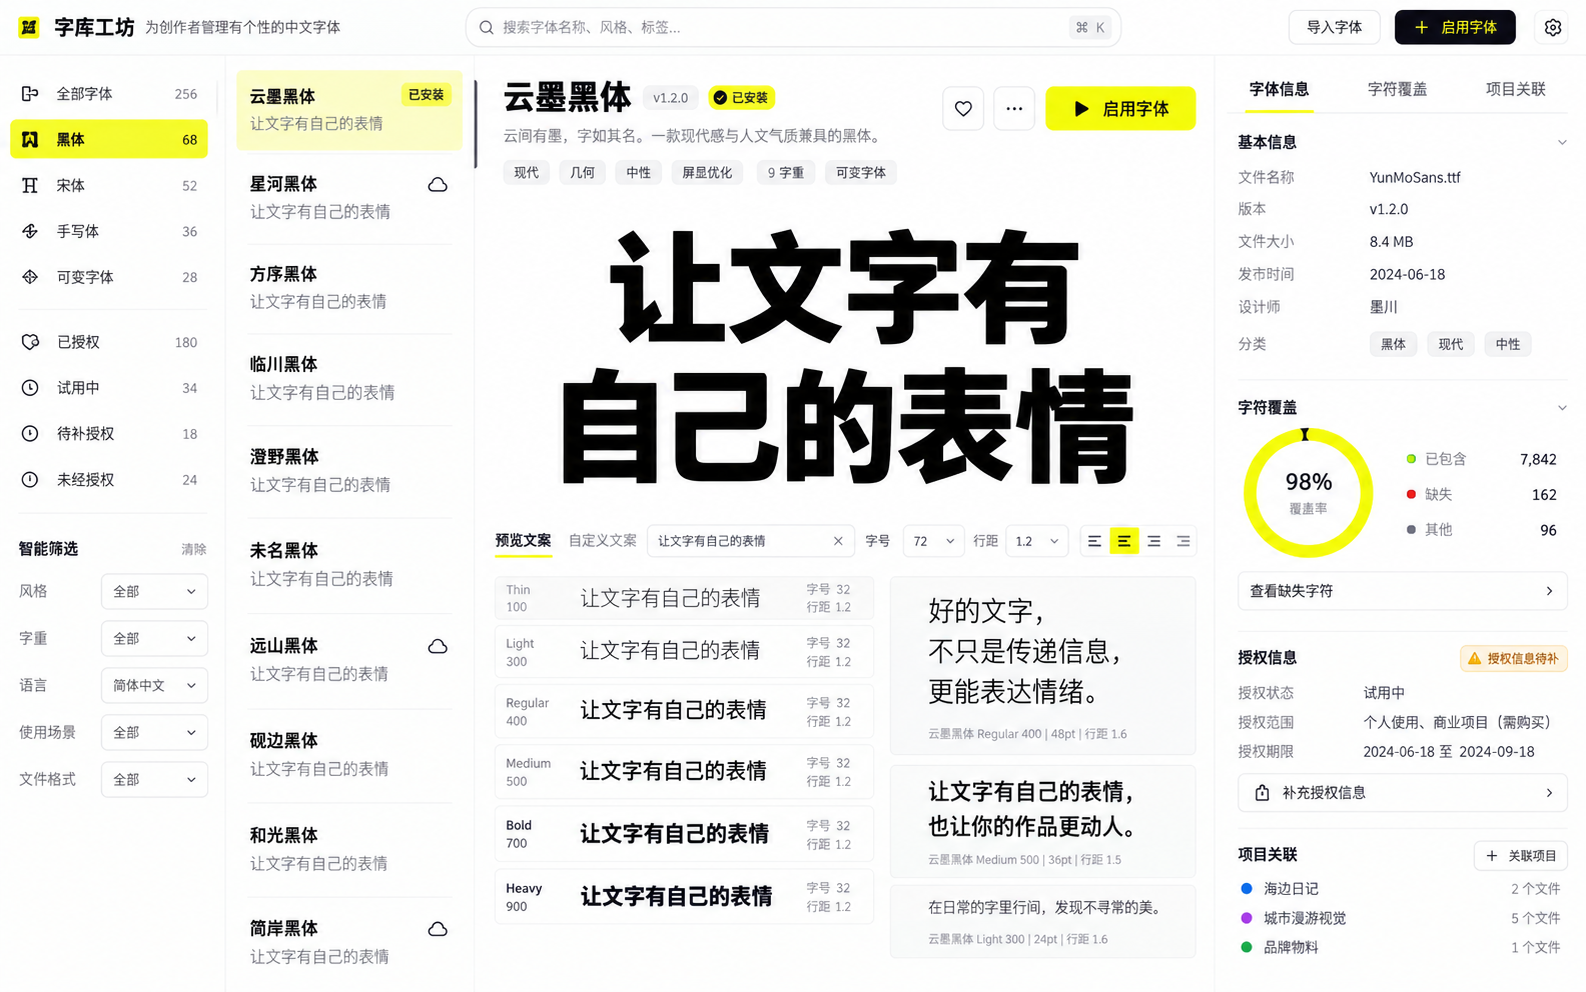Open 查看缺失字符
Screen dimensions: 1586x992
[1402, 591]
